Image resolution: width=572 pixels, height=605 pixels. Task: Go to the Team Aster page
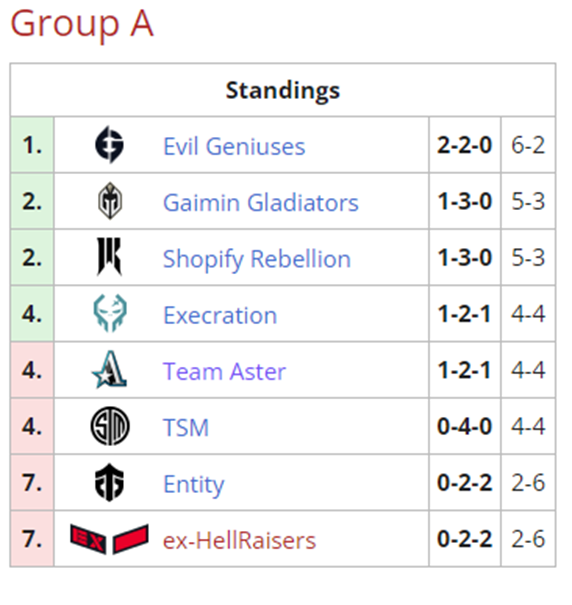[x=225, y=372]
